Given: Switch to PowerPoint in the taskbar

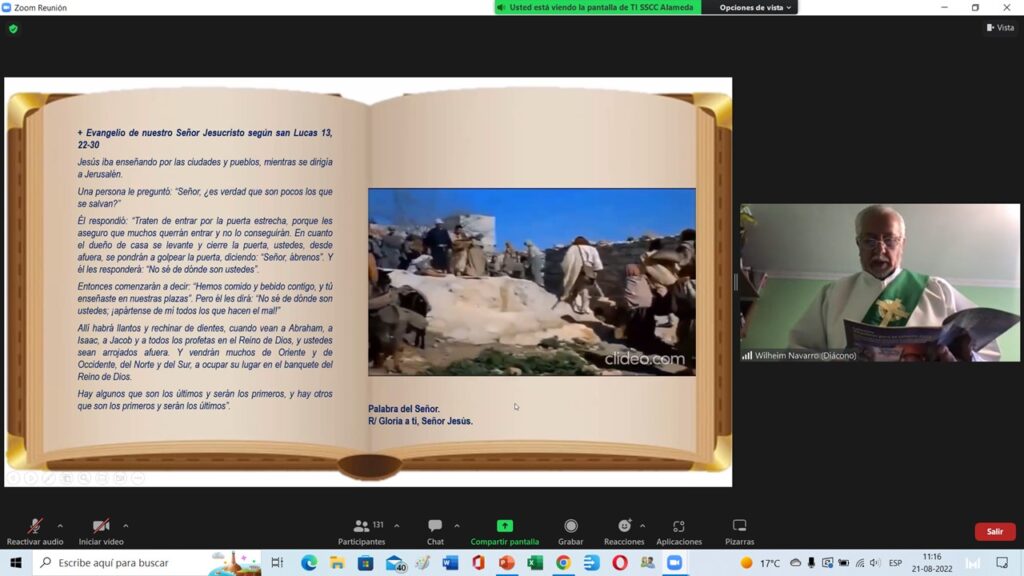Looking at the screenshot, I should (507, 562).
